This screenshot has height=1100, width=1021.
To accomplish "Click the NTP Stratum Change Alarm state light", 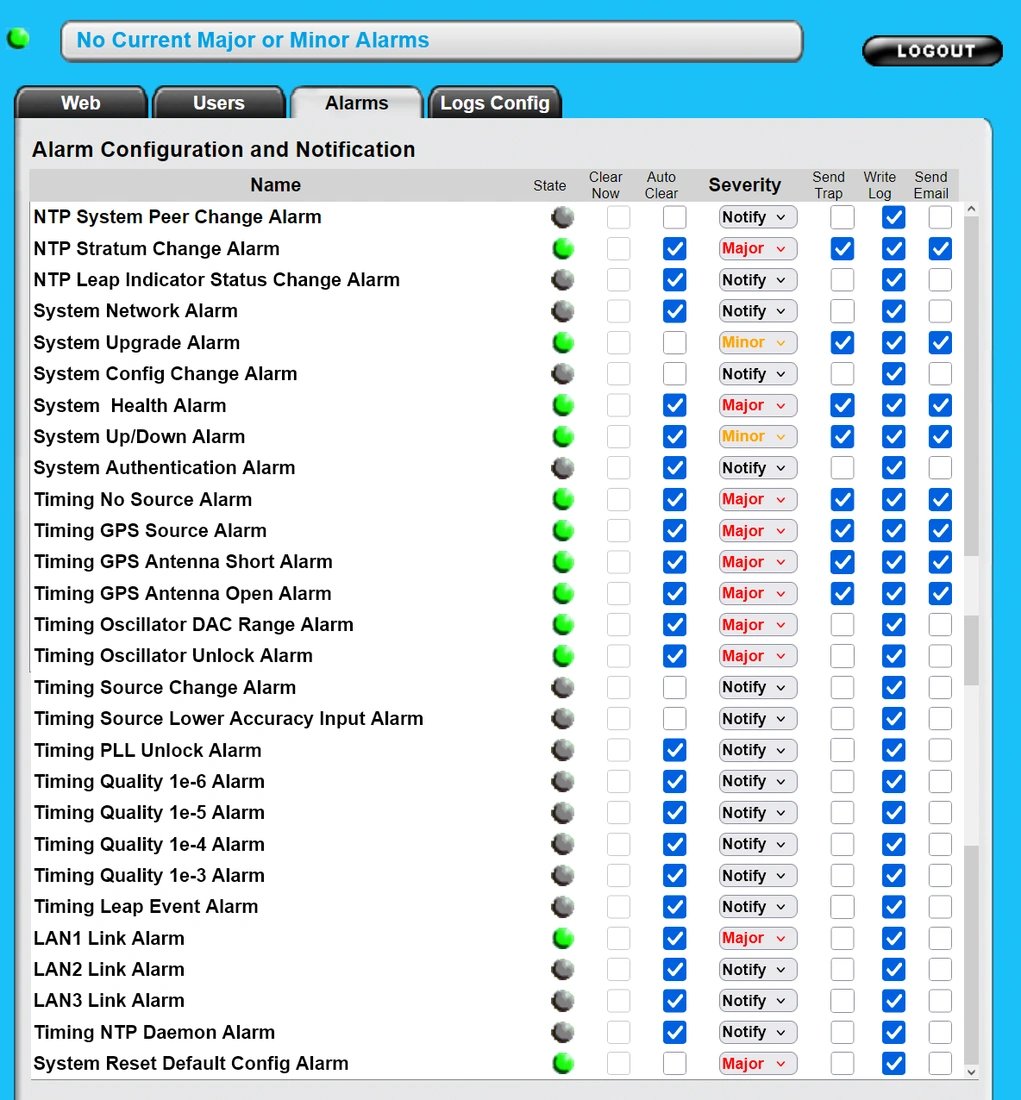I will click(562, 248).
